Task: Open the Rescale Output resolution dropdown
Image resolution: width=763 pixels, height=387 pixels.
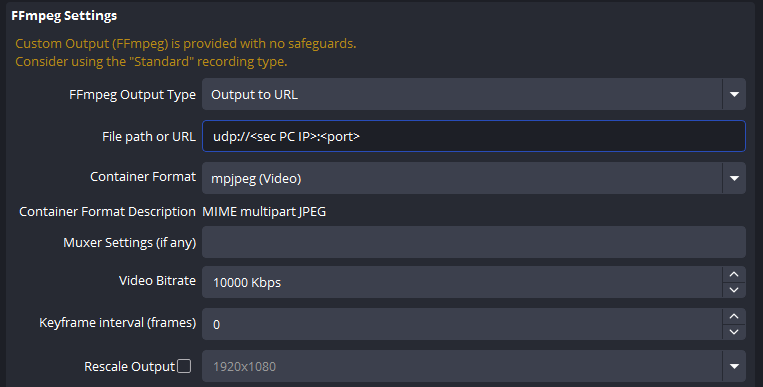Action: (x=473, y=366)
